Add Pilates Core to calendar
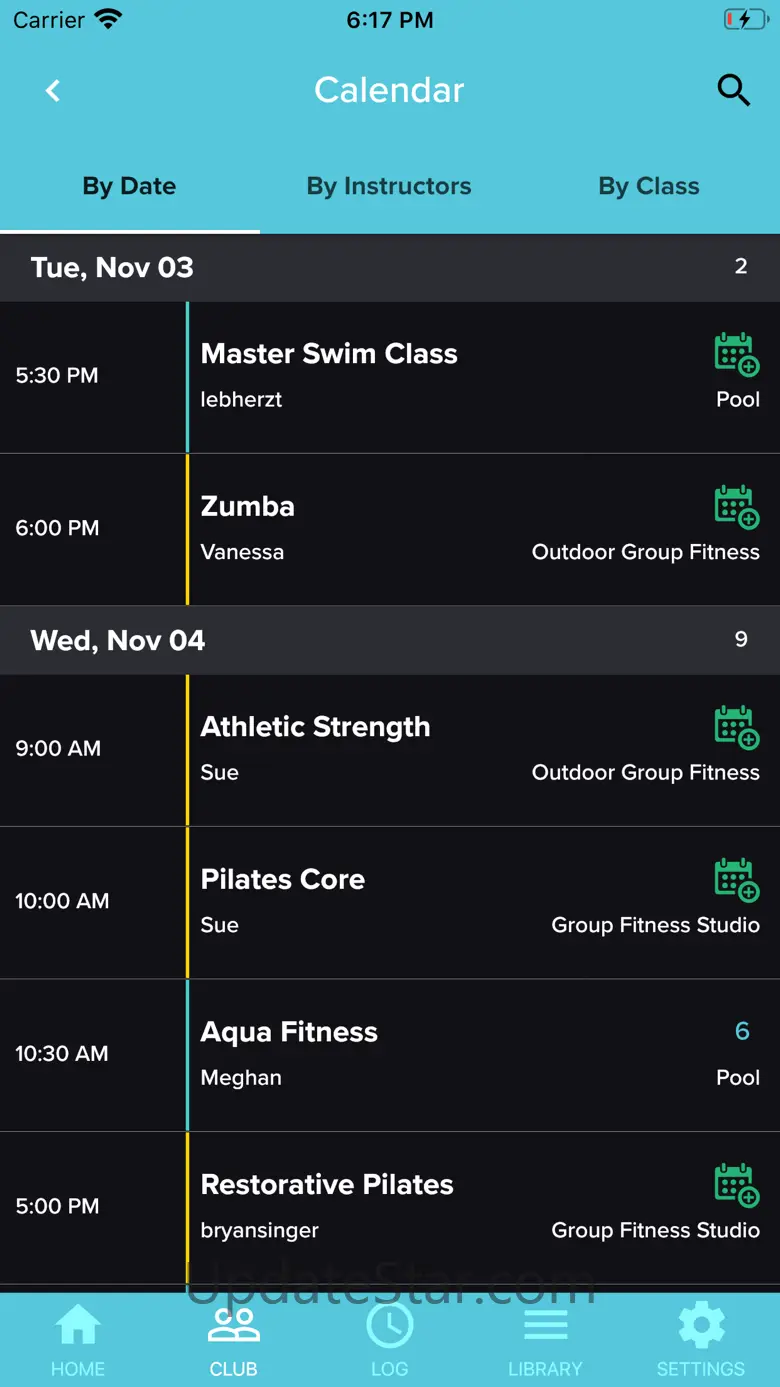Image resolution: width=780 pixels, height=1387 pixels. [736, 880]
